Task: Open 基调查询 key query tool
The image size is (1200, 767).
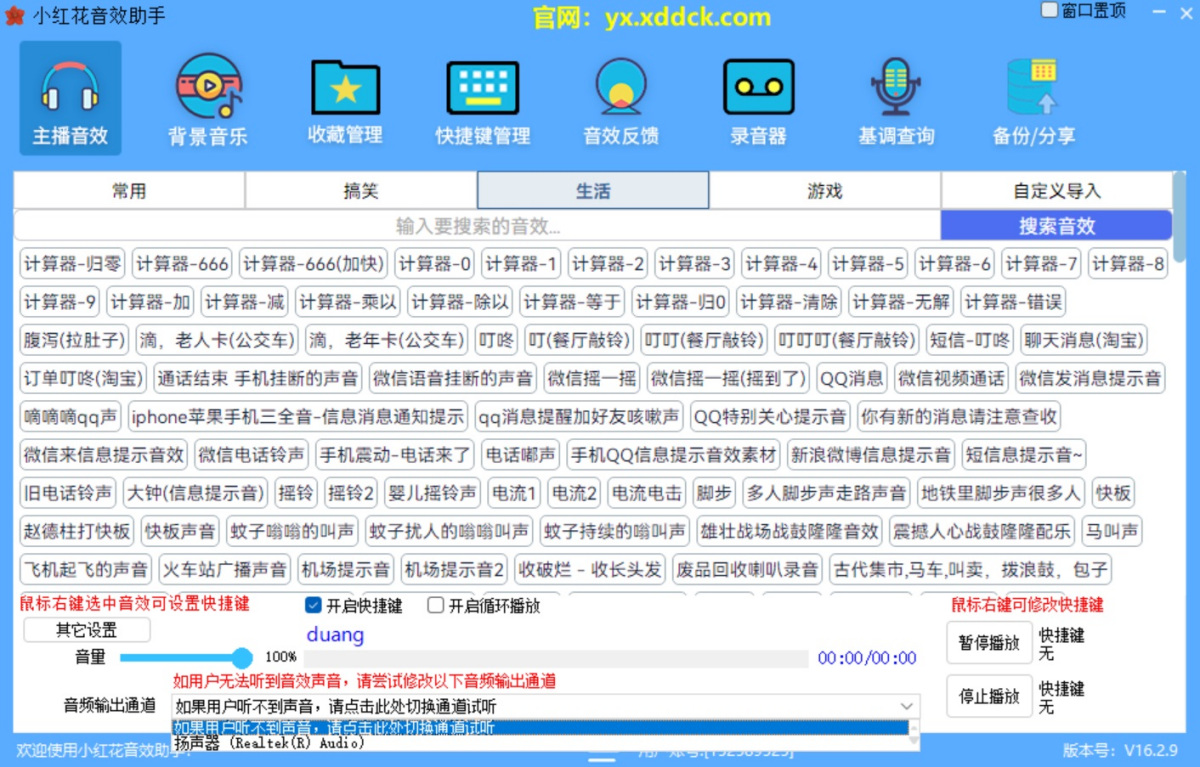Action: click(x=894, y=98)
